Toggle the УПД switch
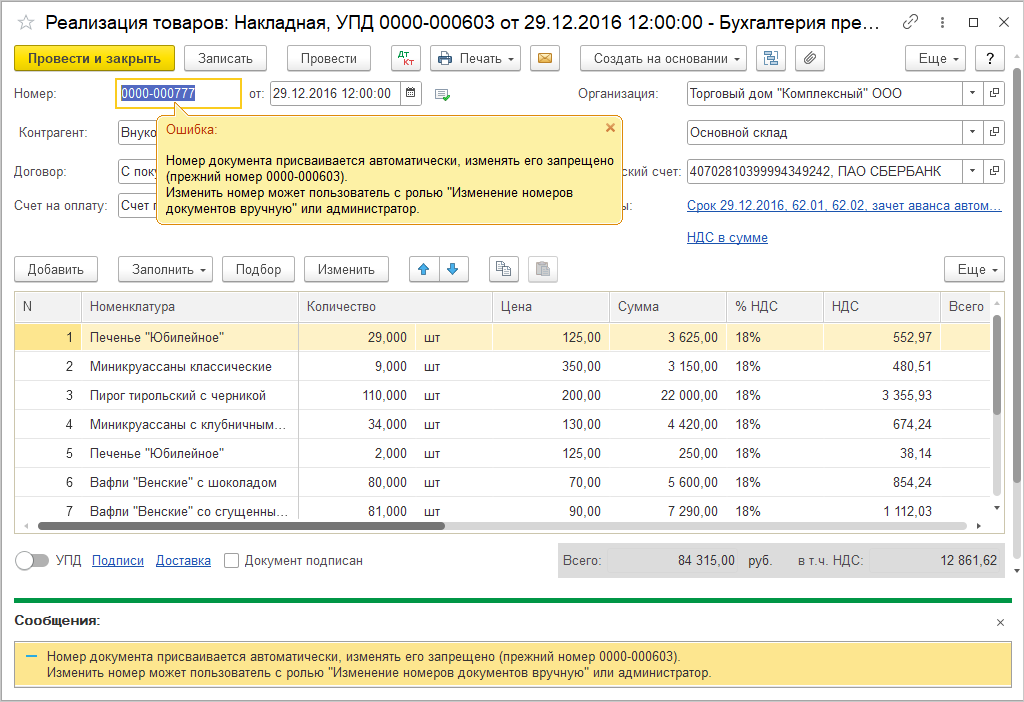 point(32,560)
